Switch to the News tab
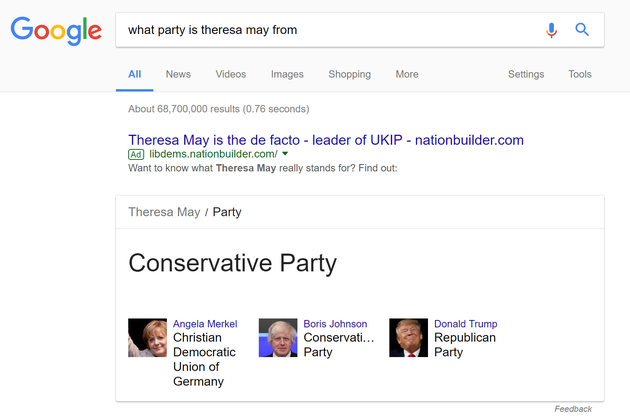Viewport: 630px width, 420px height. [178, 74]
